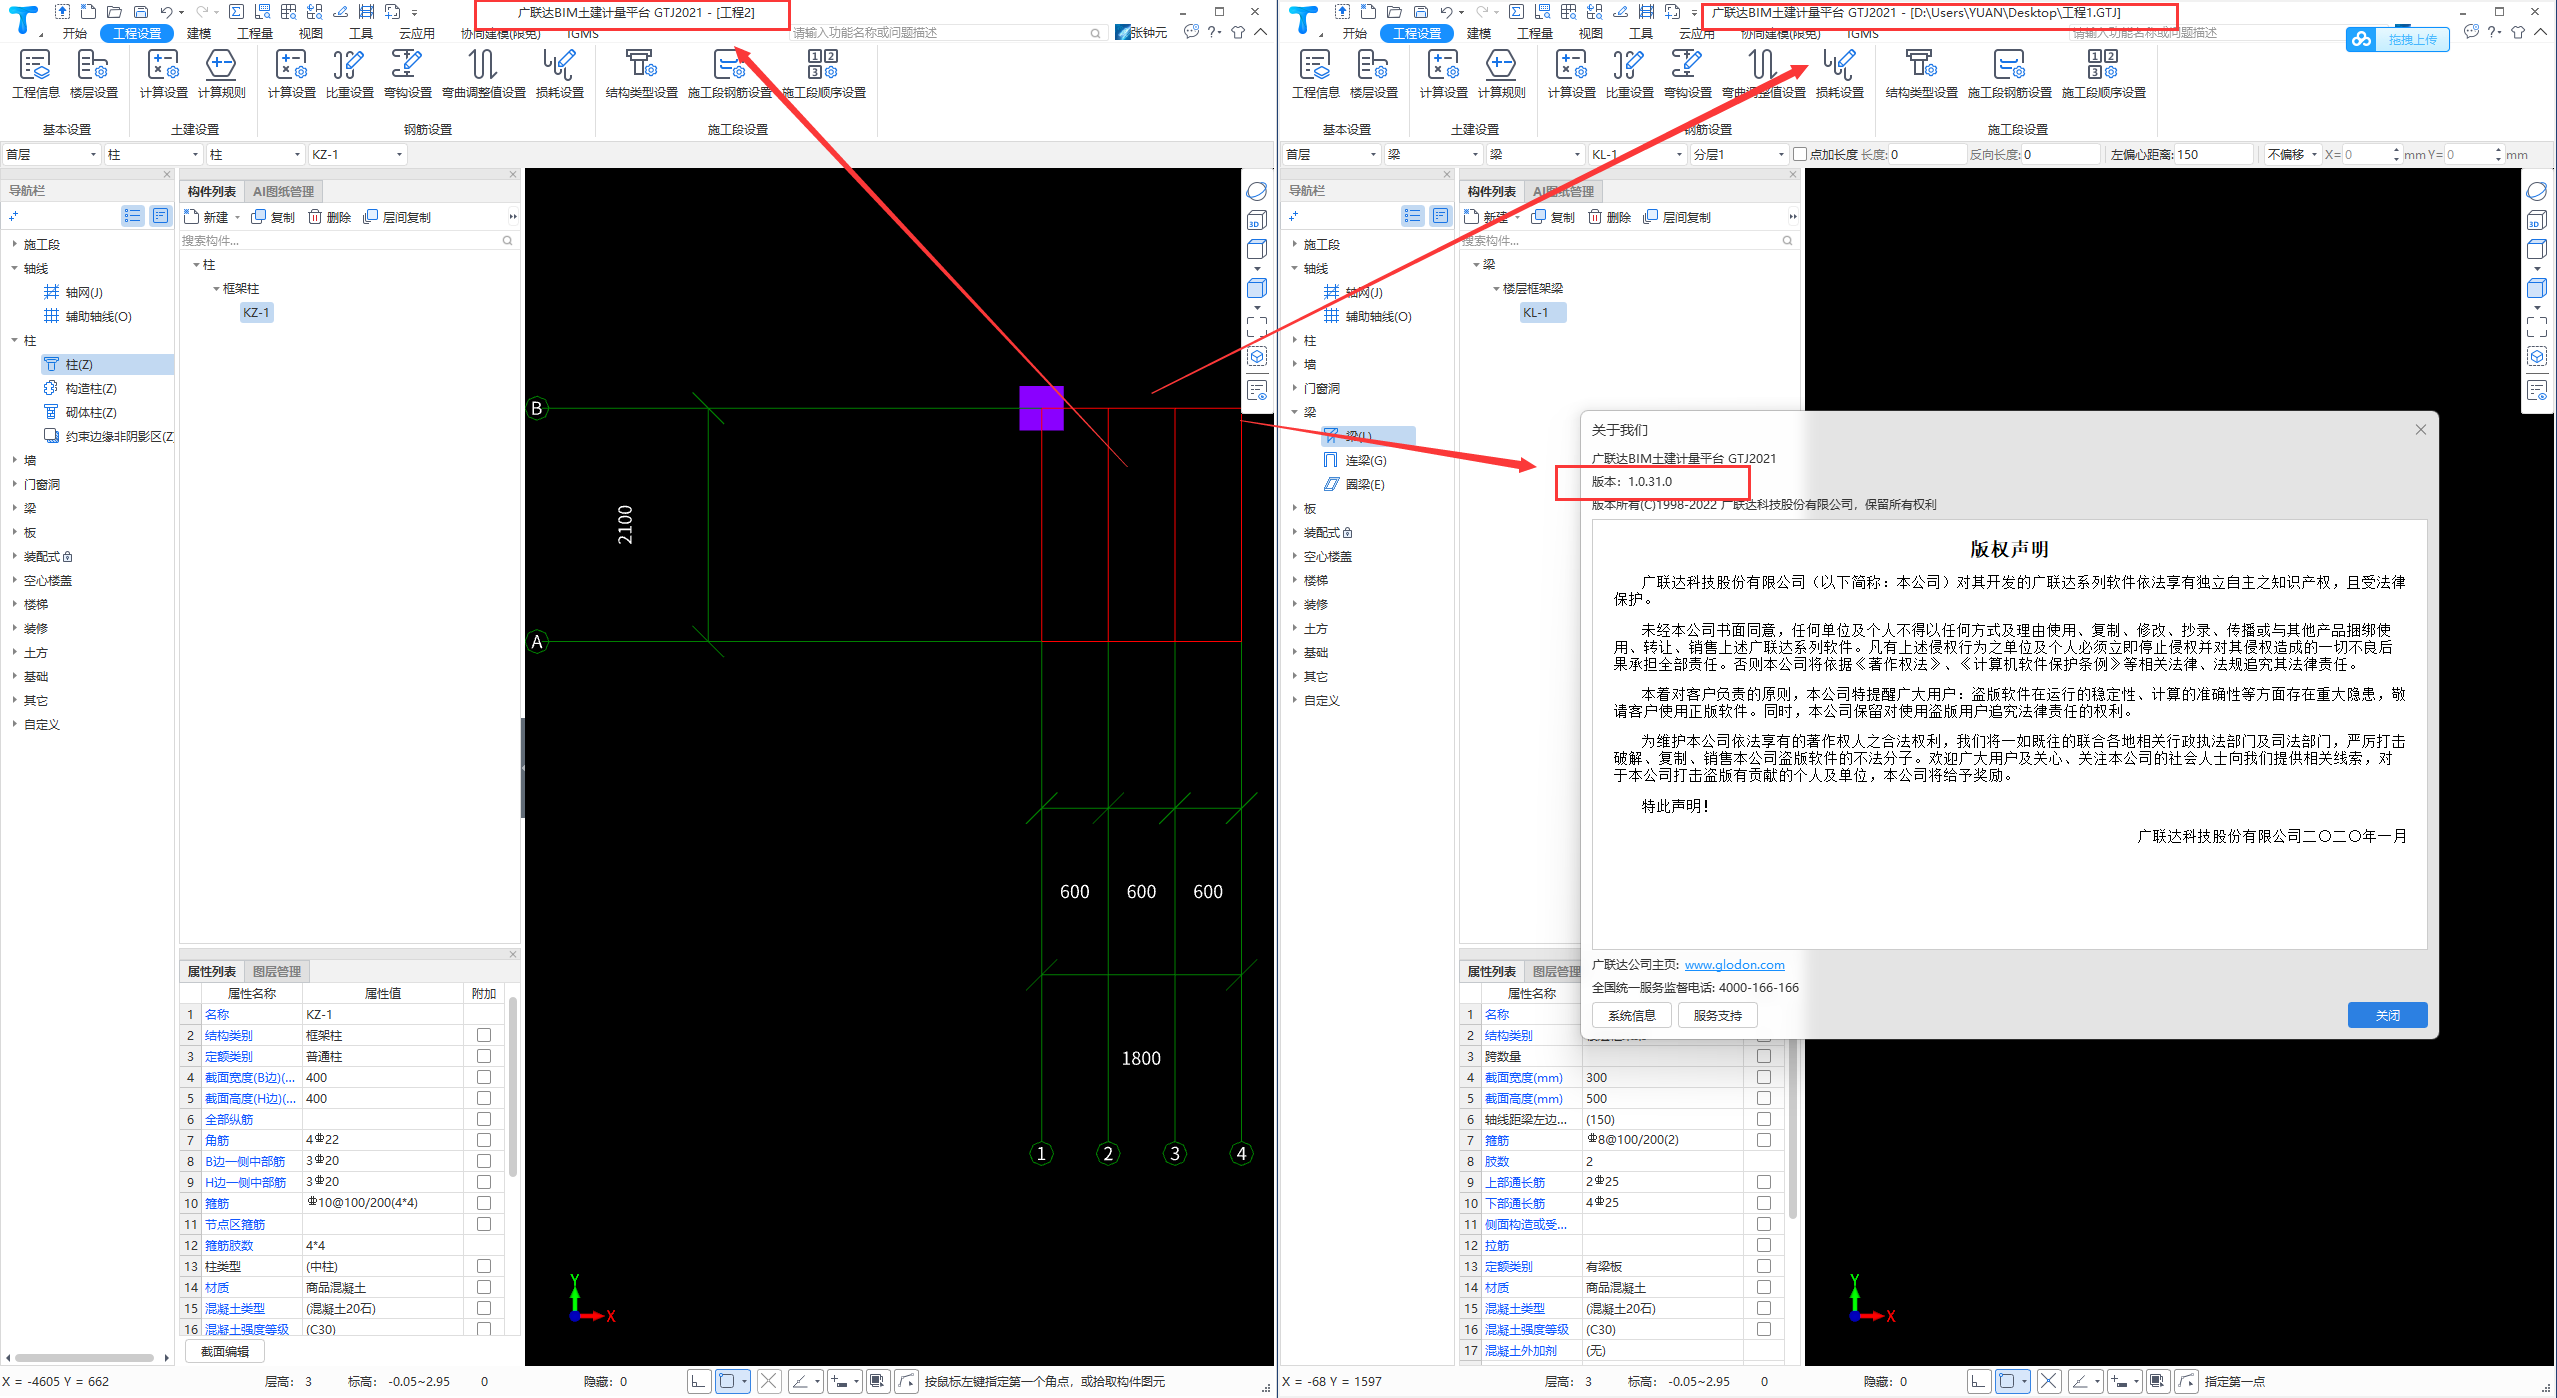The width and height of the screenshot is (2557, 1398).
Task: Open 工程信息 in the left 工程2 window
Action: point(35,74)
